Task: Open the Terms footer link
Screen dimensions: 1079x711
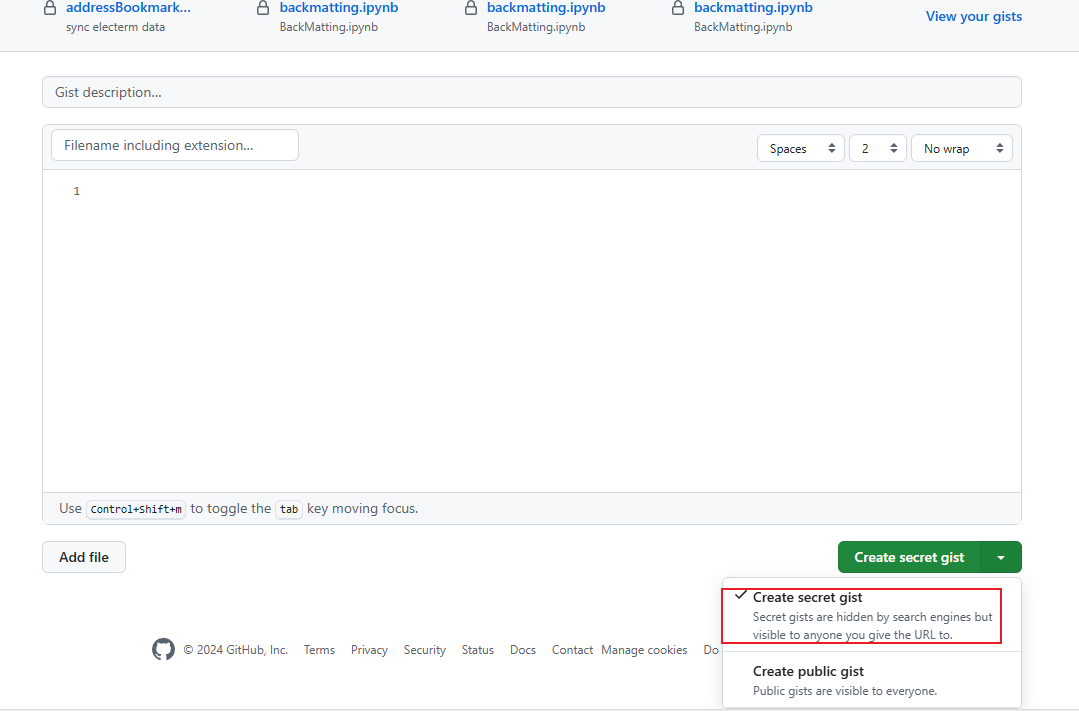Action: click(319, 650)
